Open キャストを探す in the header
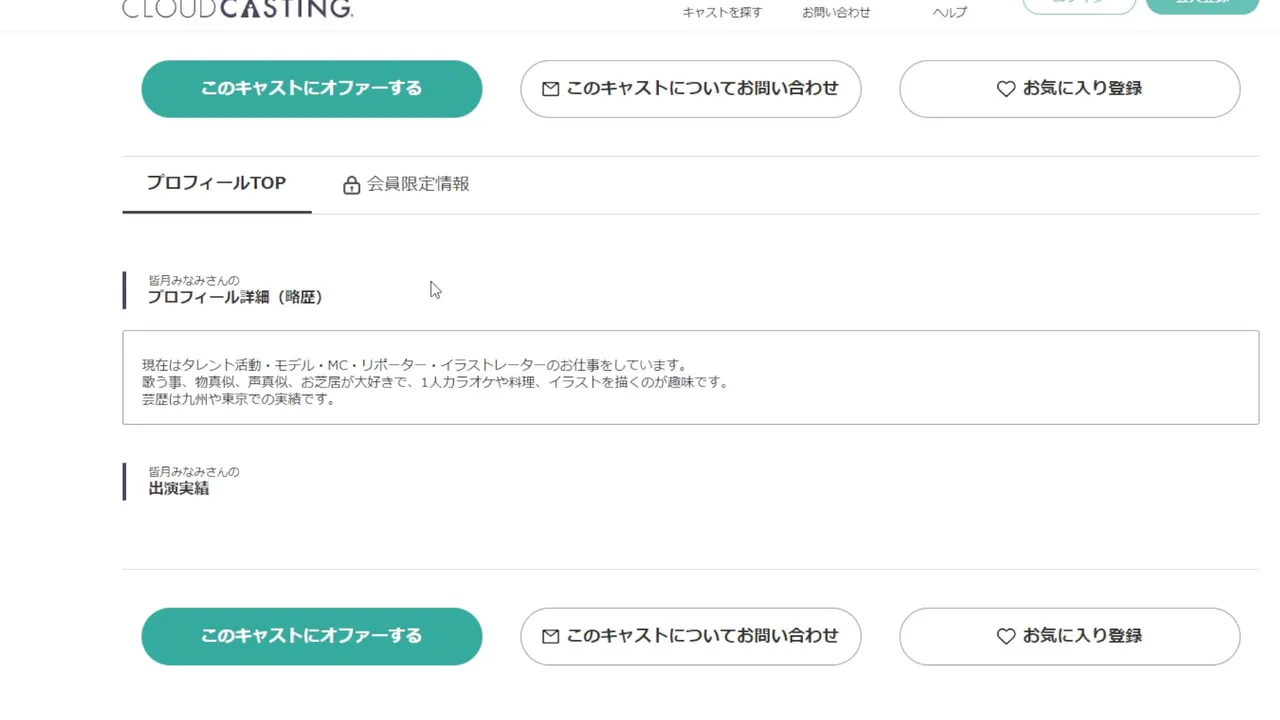 pos(722,12)
